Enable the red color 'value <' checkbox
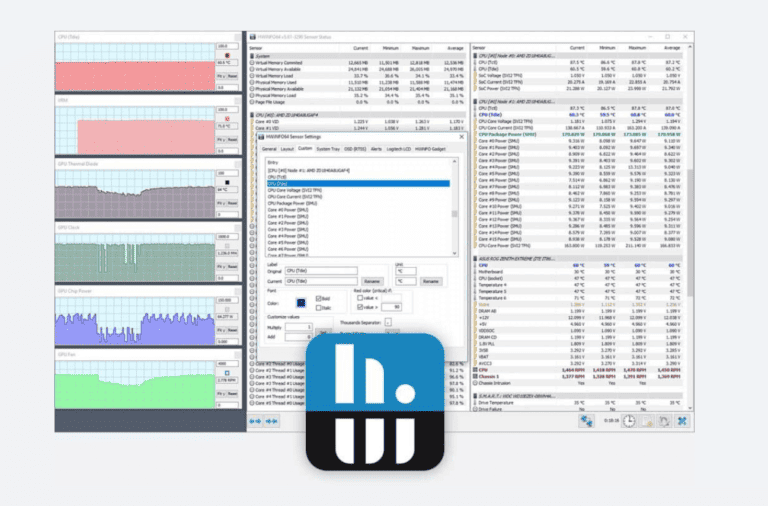The height and width of the screenshot is (506, 768). [360, 298]
